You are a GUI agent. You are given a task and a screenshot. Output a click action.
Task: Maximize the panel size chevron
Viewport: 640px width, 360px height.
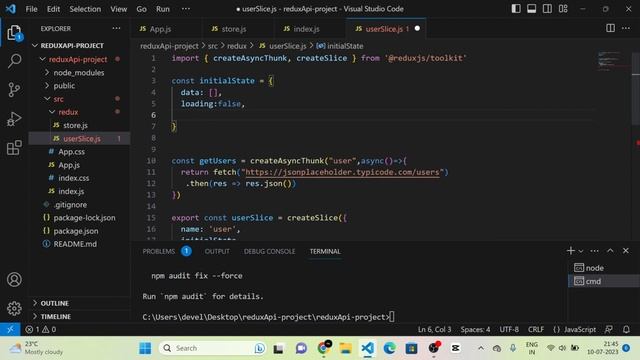point(610,251)
